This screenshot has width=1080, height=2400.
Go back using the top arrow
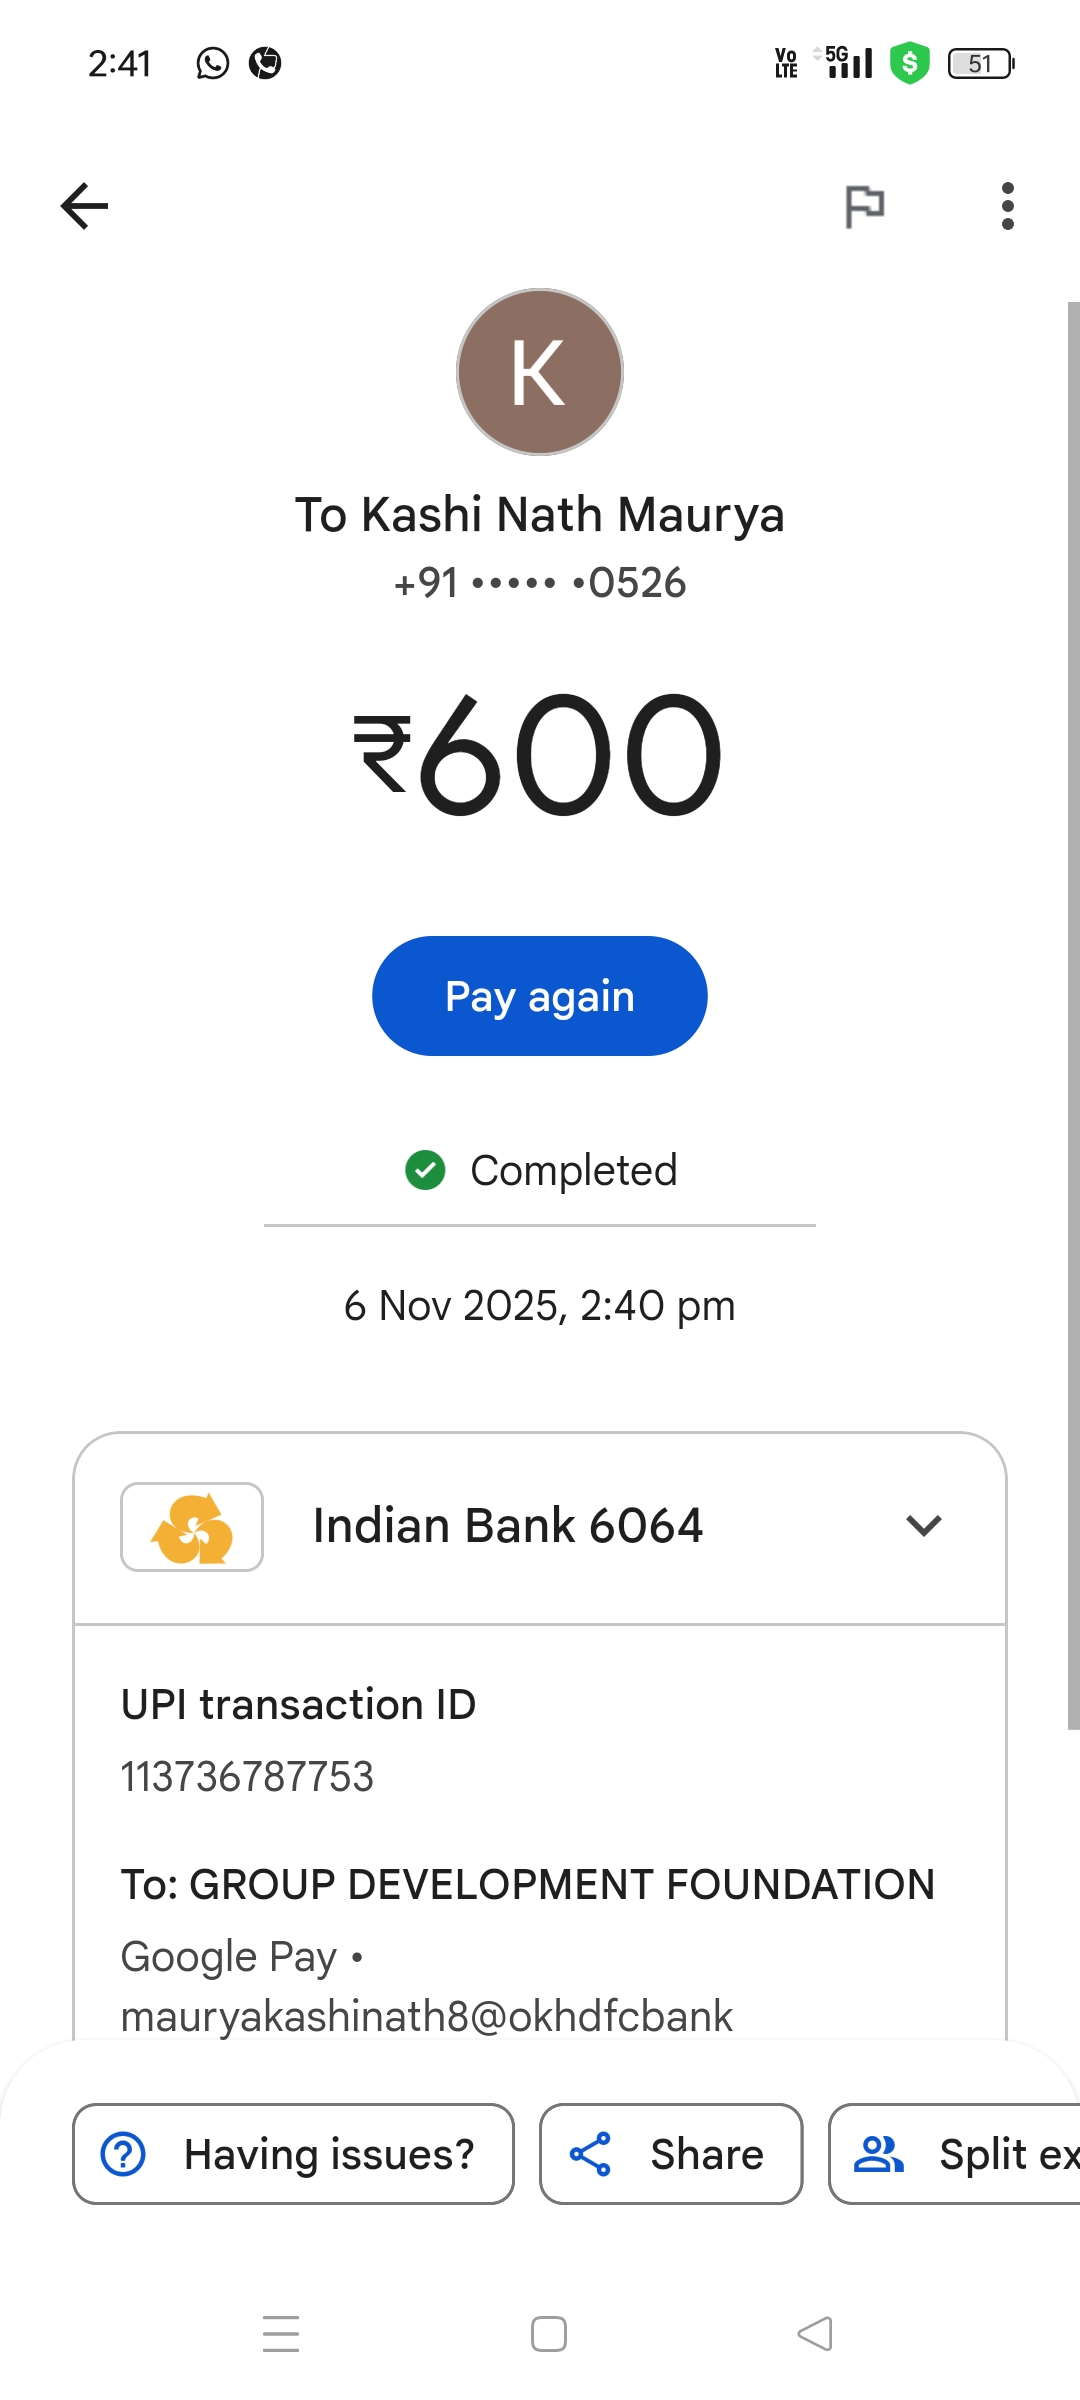pos(84,206)
